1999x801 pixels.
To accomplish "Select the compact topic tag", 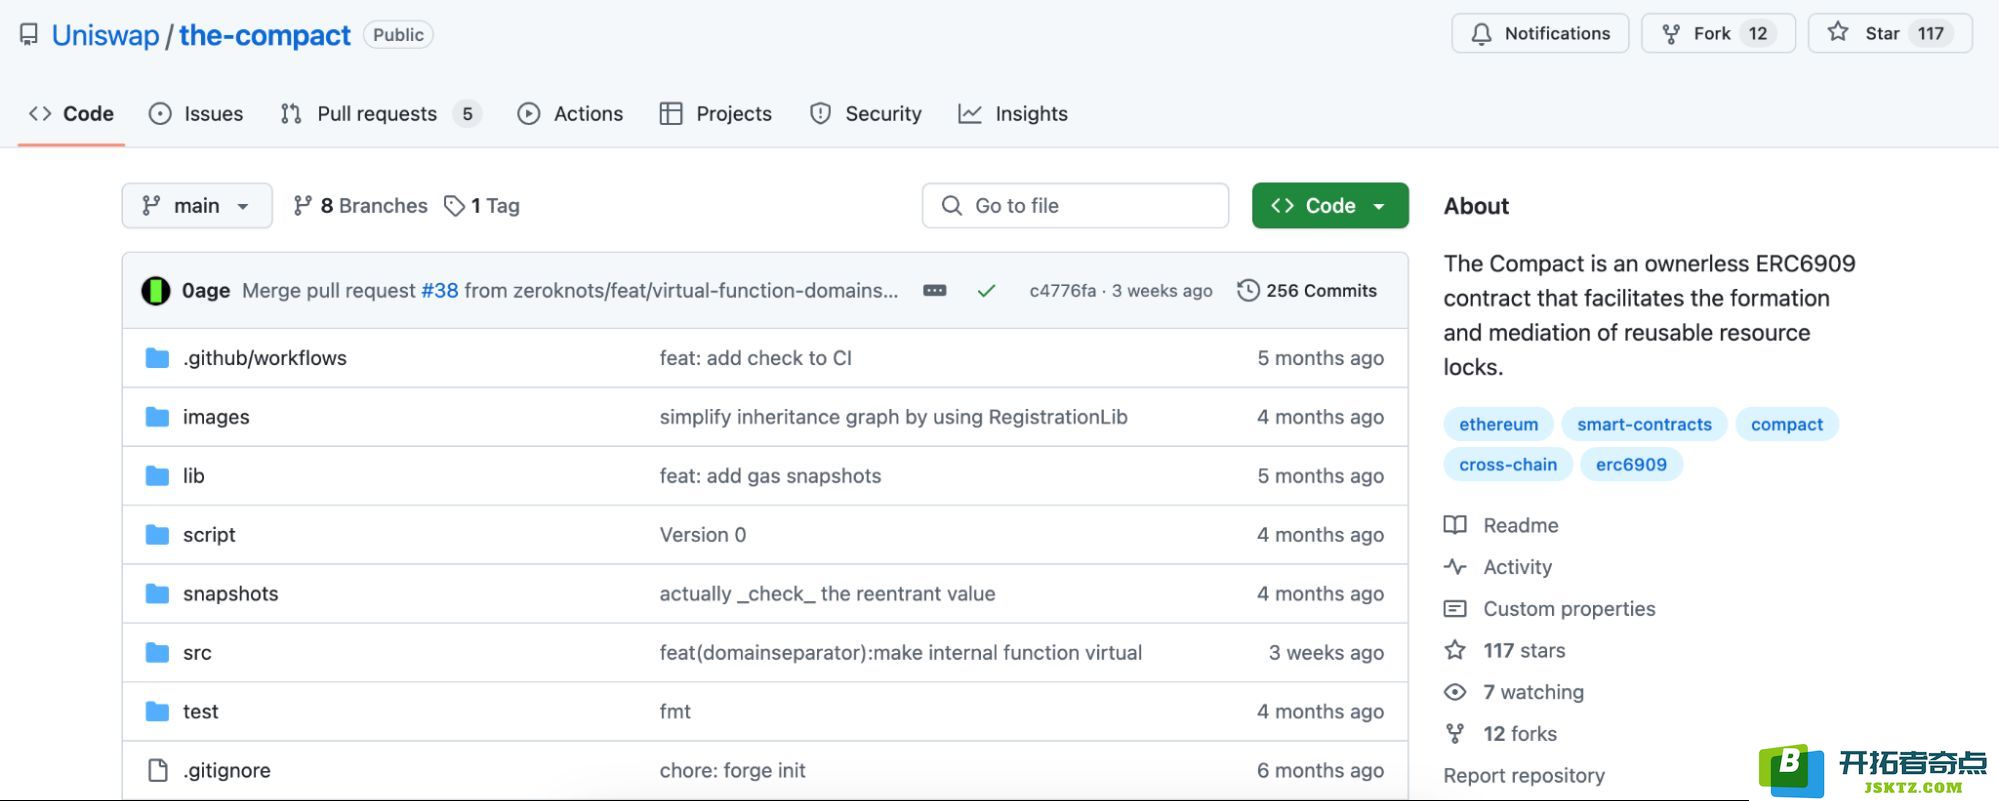I will tap(1787, 424).
